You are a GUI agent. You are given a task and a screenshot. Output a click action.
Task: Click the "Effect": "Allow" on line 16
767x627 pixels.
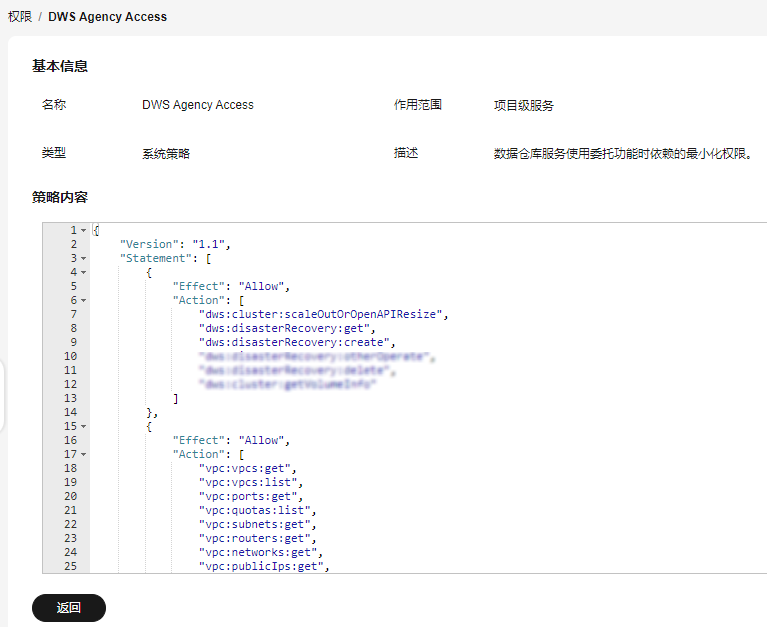(231, 440)
